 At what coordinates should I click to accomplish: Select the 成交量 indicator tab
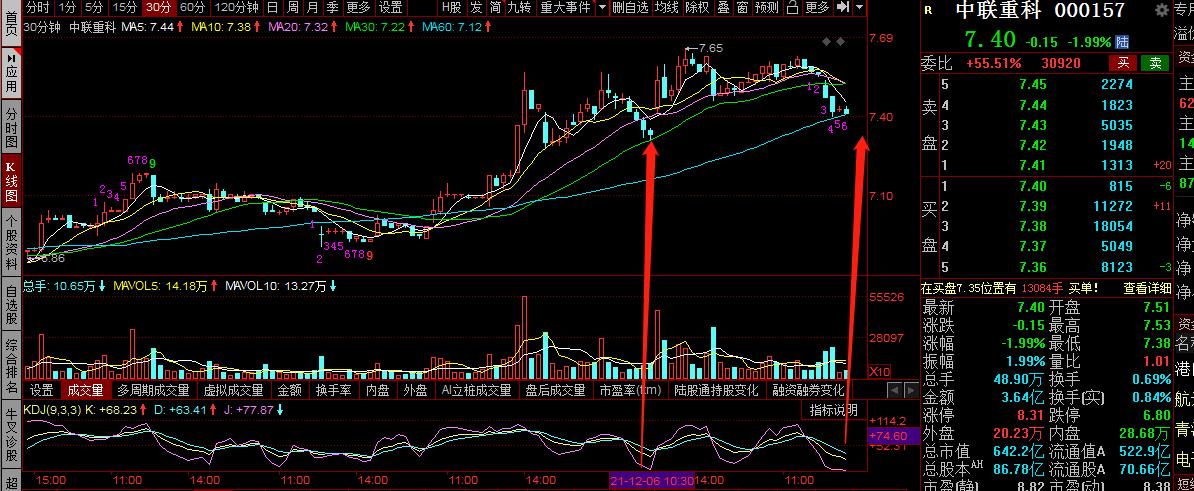coord(85,391)
